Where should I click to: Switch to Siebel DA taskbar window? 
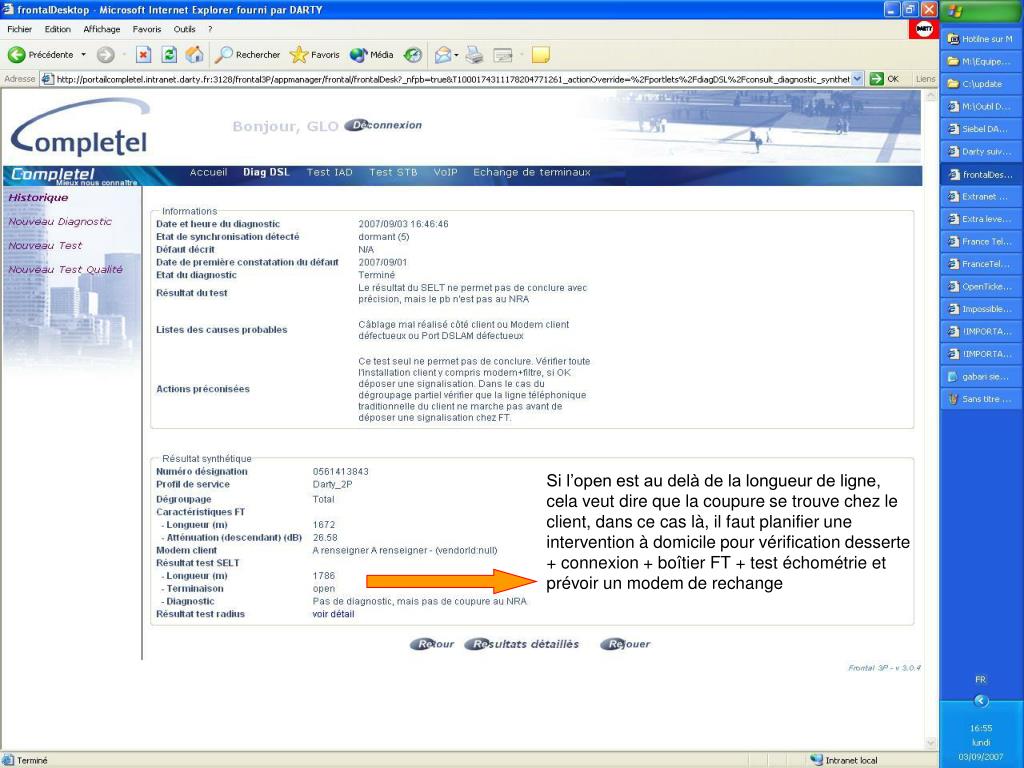981,129
